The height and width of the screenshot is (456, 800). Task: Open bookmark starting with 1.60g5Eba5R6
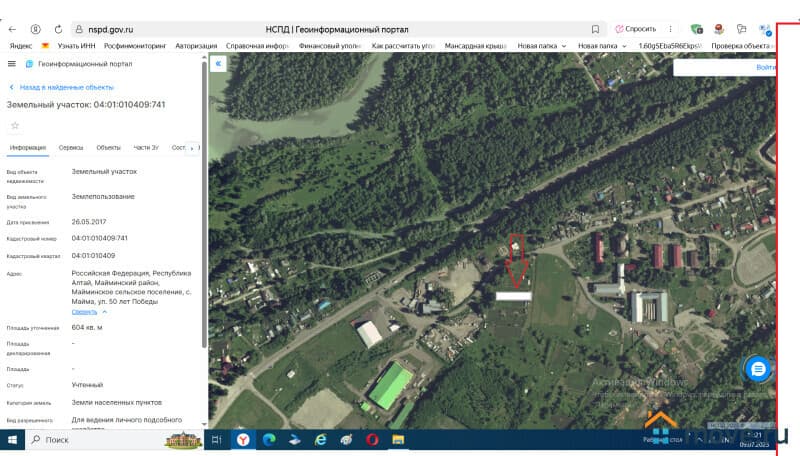tap(670, 46)
